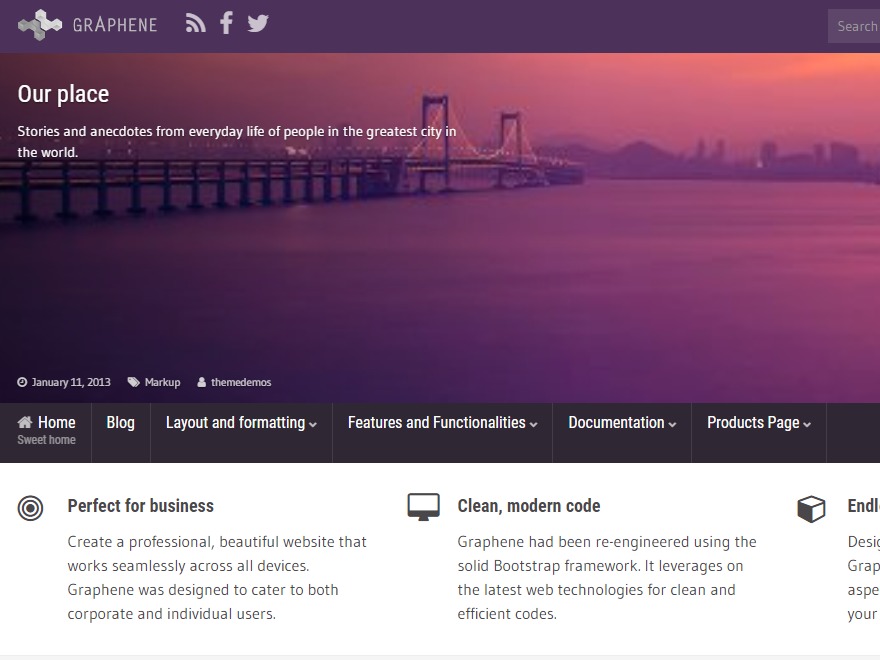Click the Graphene logo icon

tap(40, 23)
